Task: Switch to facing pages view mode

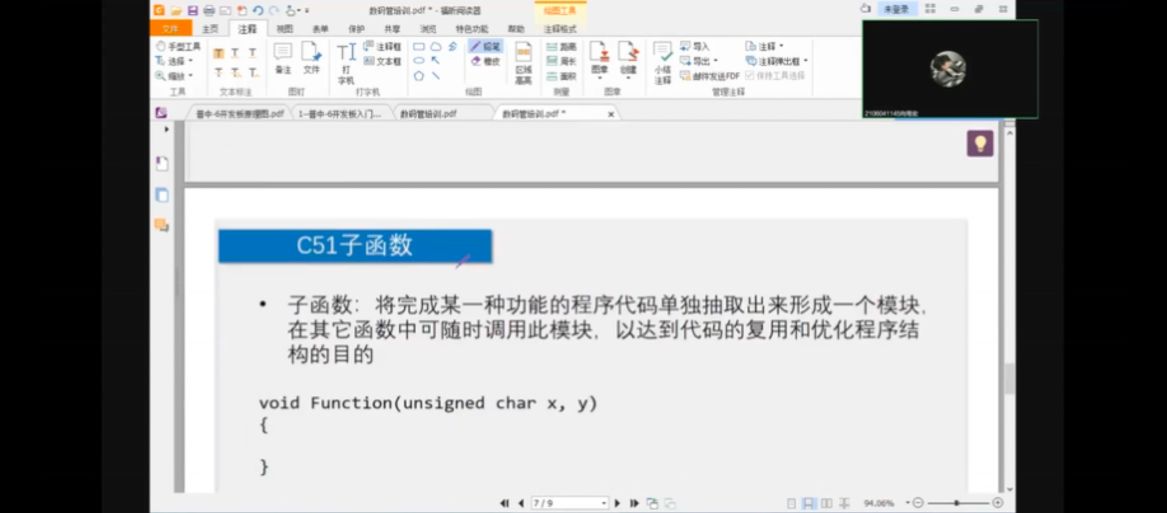Action: pyautogui.click(x=825, y=503)
